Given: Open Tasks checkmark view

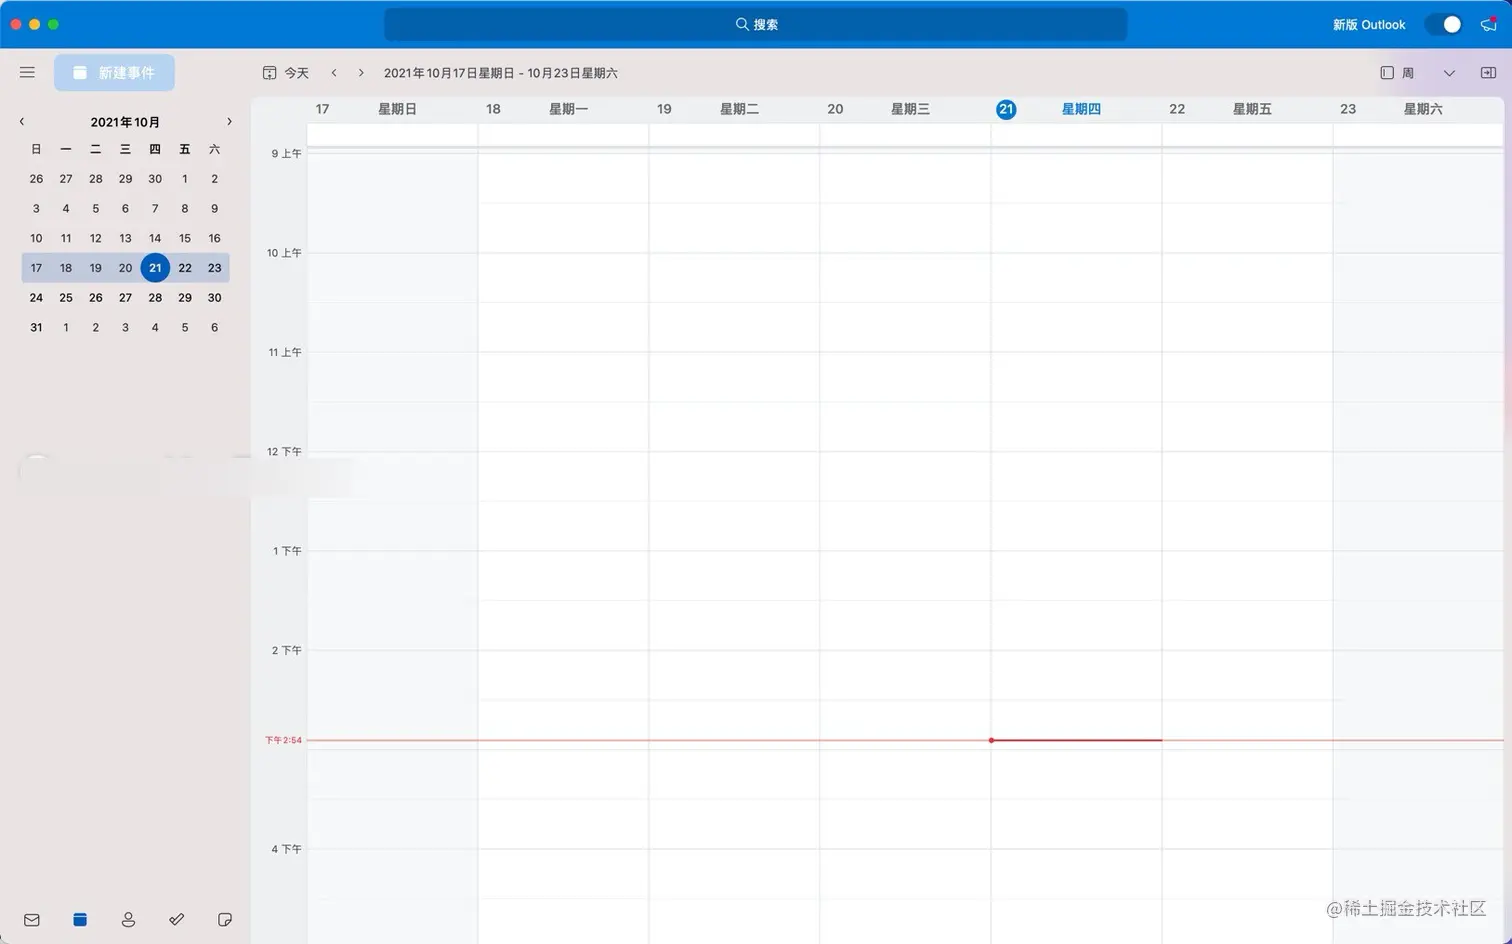Looking at the screenshot, I should [177, 920].
